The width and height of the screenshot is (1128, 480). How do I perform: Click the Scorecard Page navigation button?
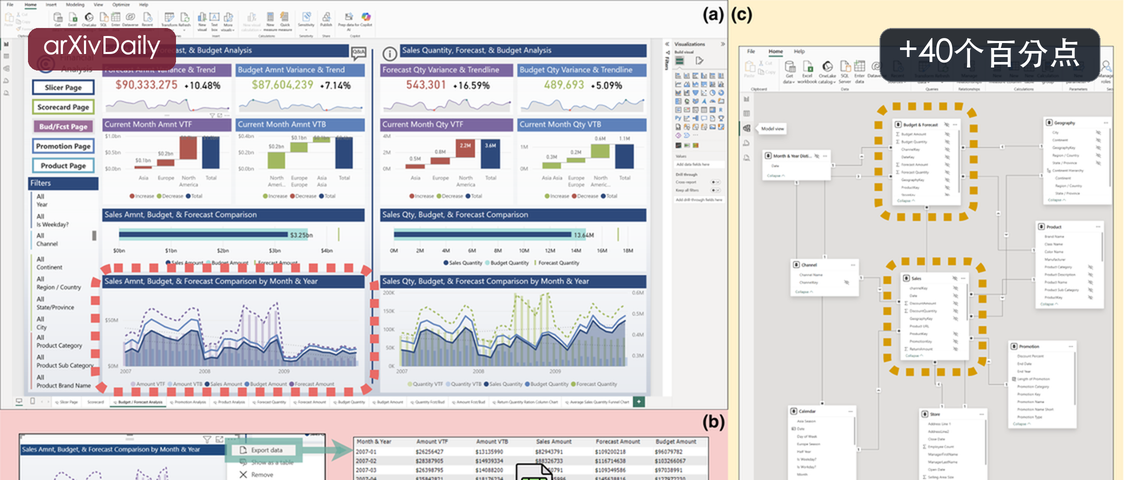pyautogui.click(x=64, y=107)
